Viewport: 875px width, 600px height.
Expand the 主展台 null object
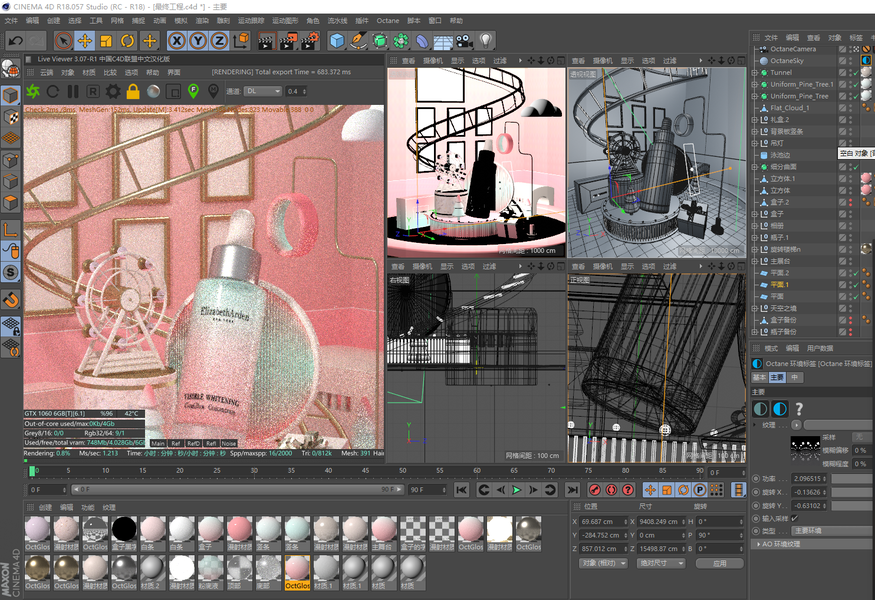coord(754,261)
